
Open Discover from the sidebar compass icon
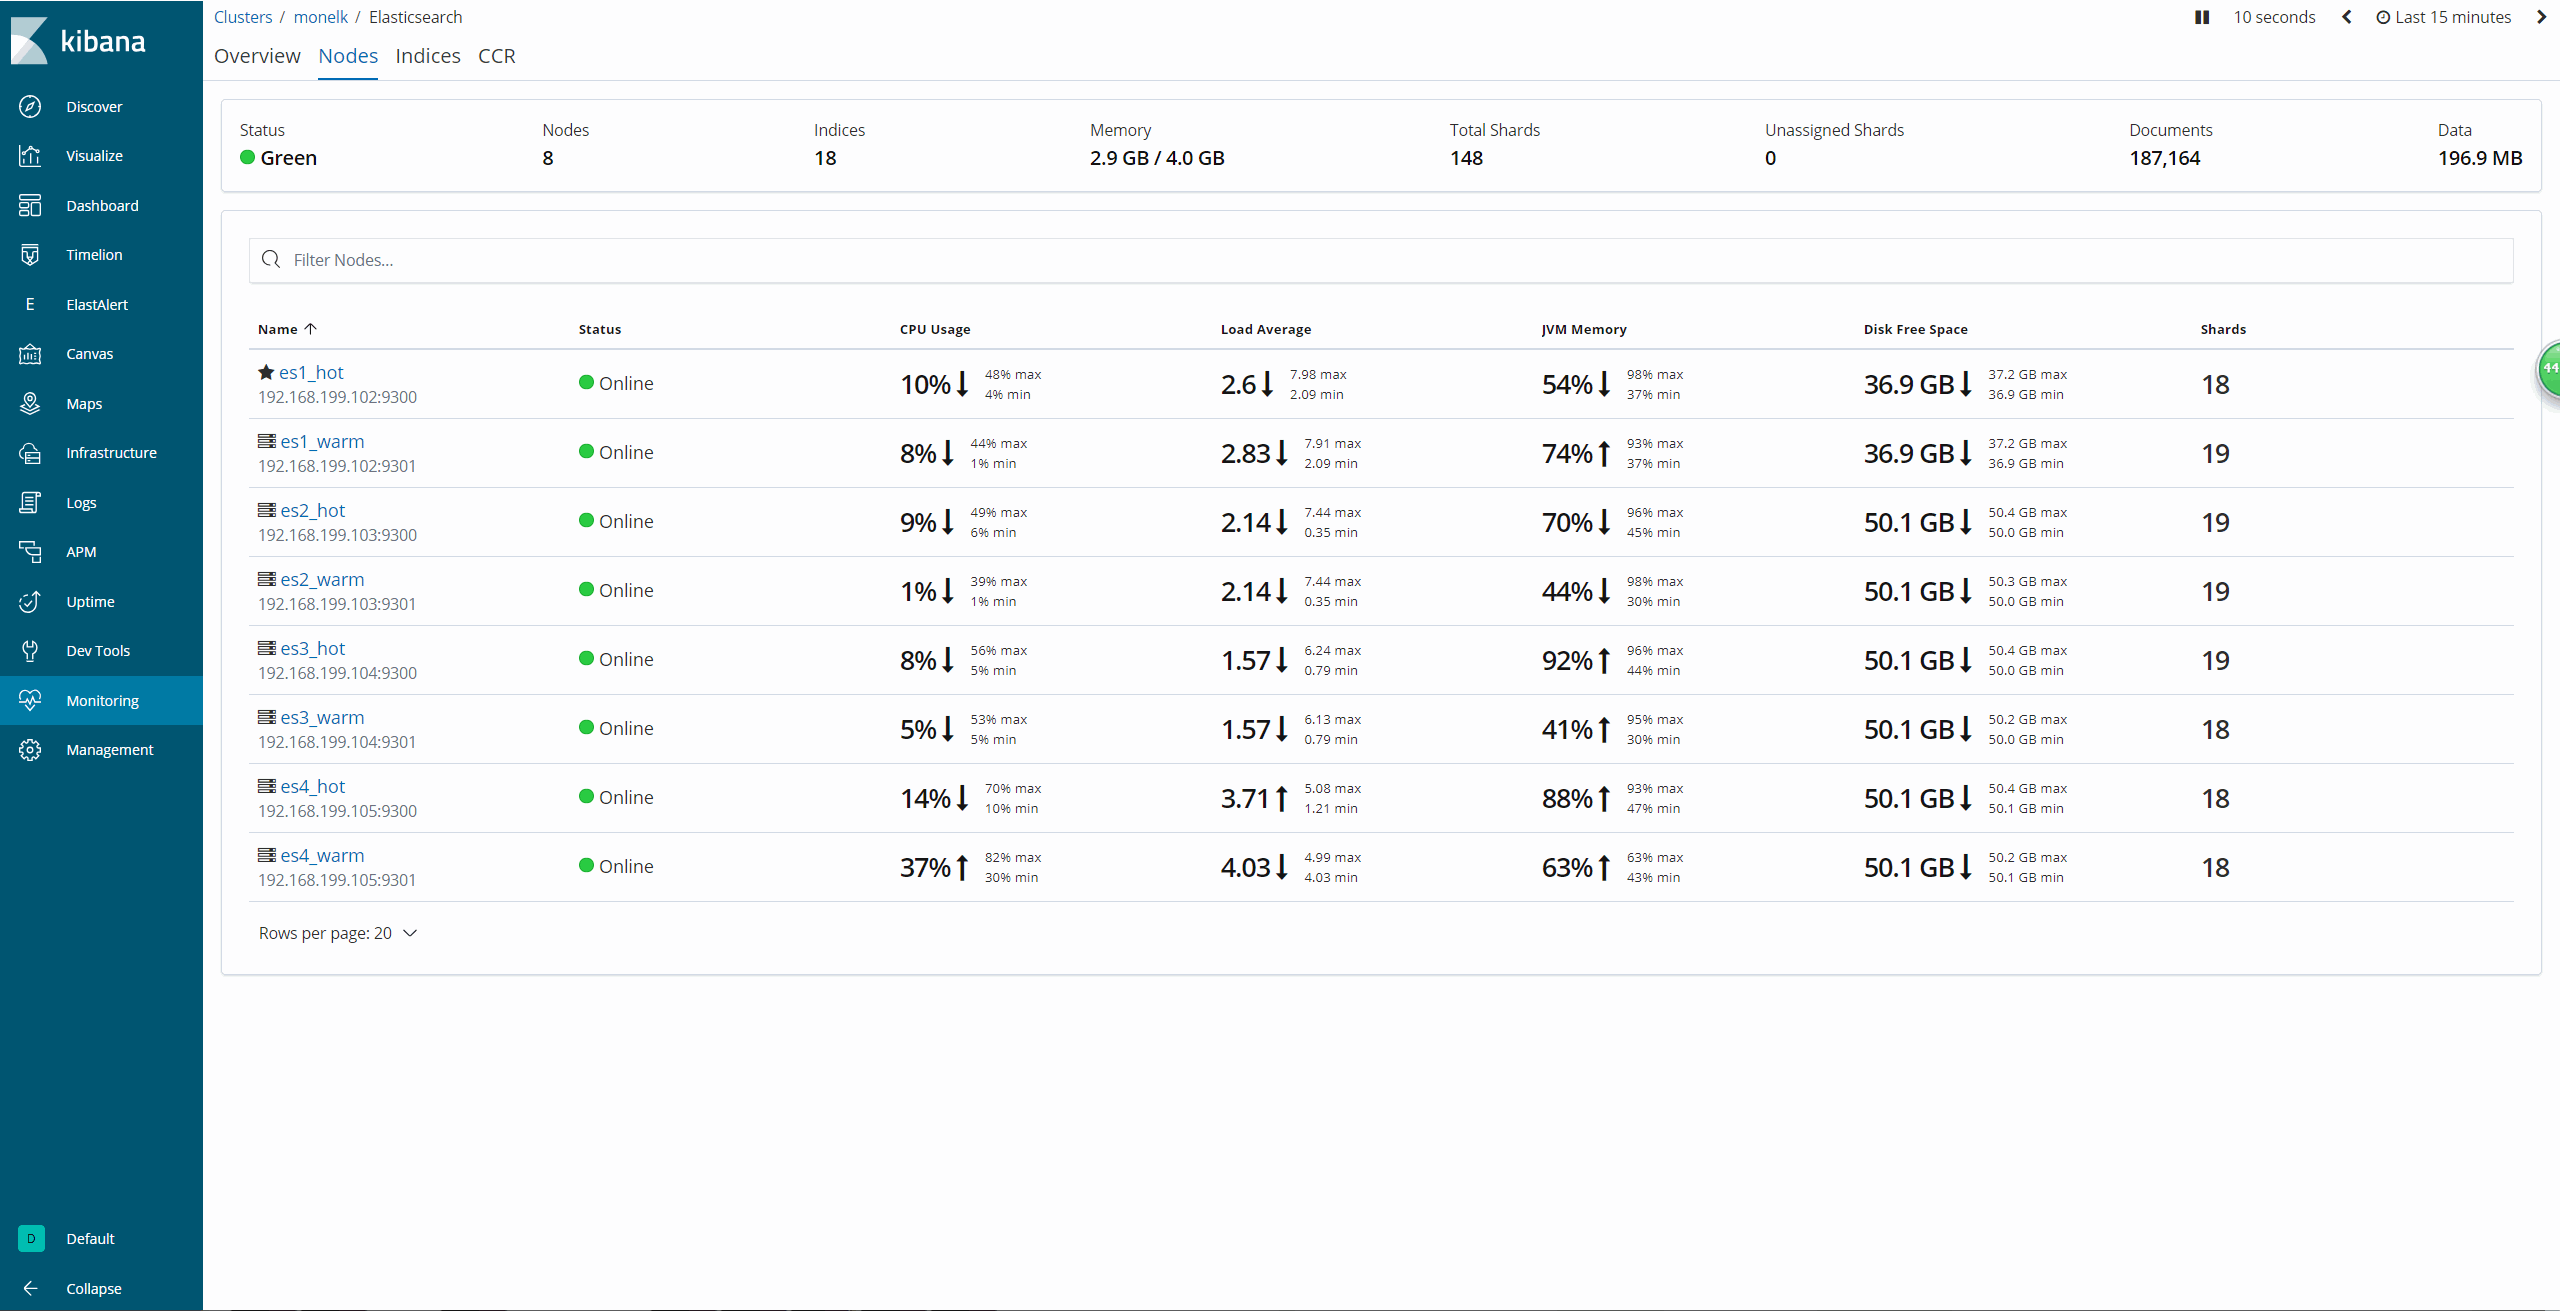[30, 106]
